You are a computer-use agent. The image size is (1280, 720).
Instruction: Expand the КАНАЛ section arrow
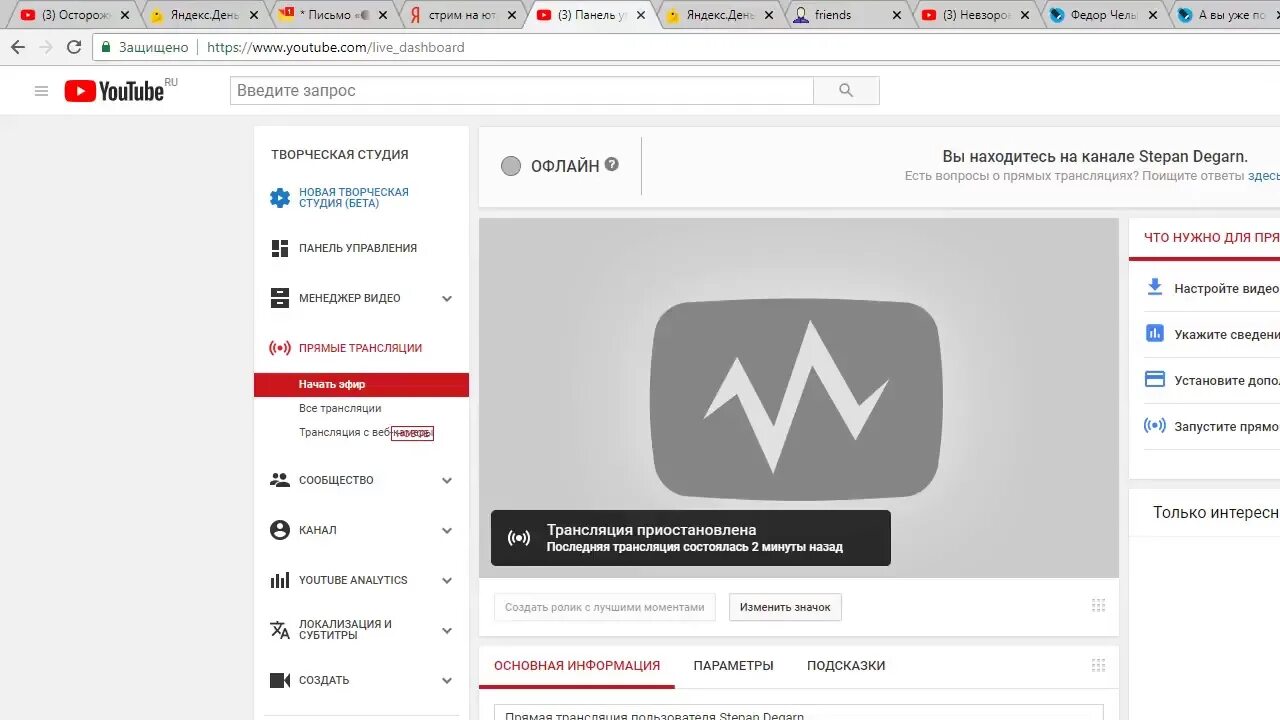pos(447,530)
